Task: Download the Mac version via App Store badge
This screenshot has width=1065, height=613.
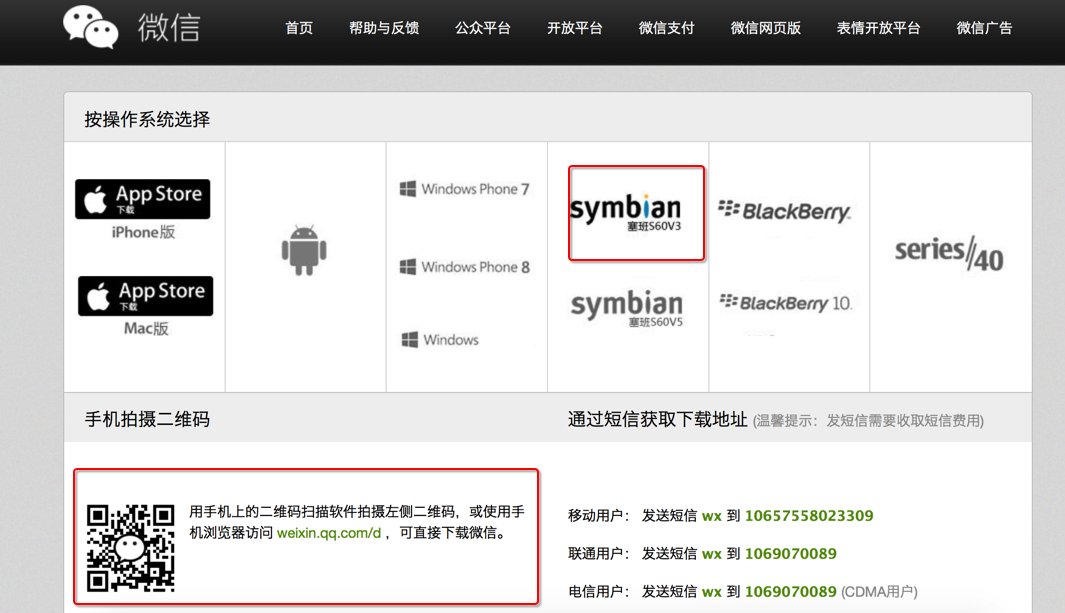Action: [145, 296]
